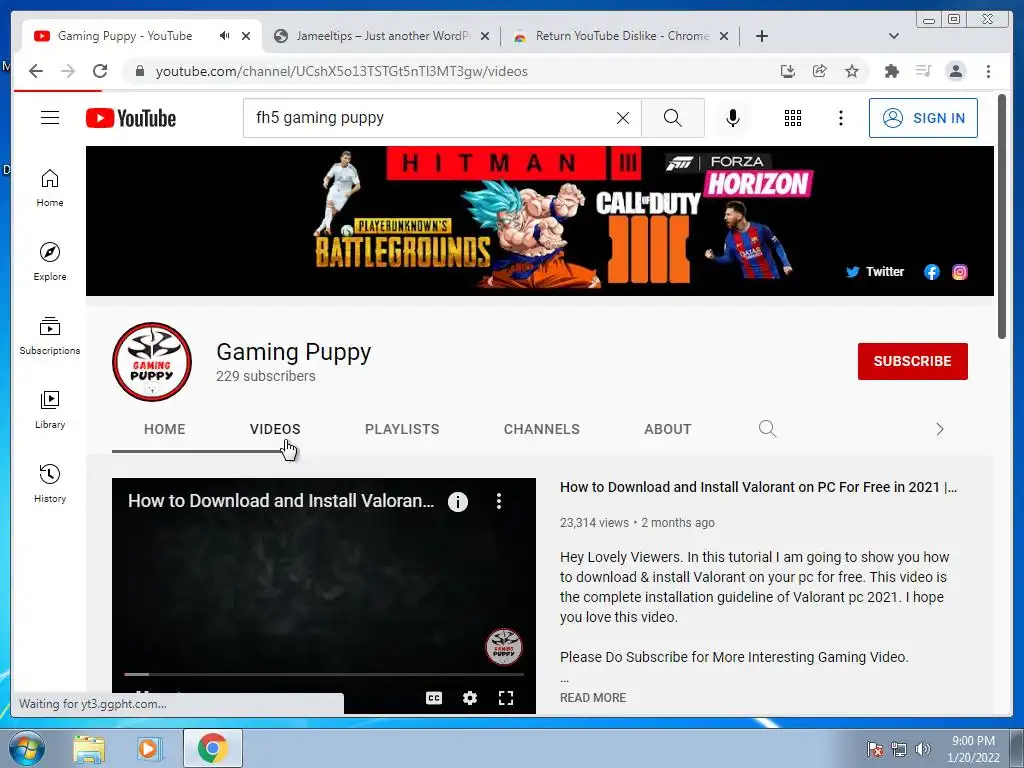Open the Action Center flag icon
The image size is (1024, 768).
pyautogui.click(x=874, y=748)
